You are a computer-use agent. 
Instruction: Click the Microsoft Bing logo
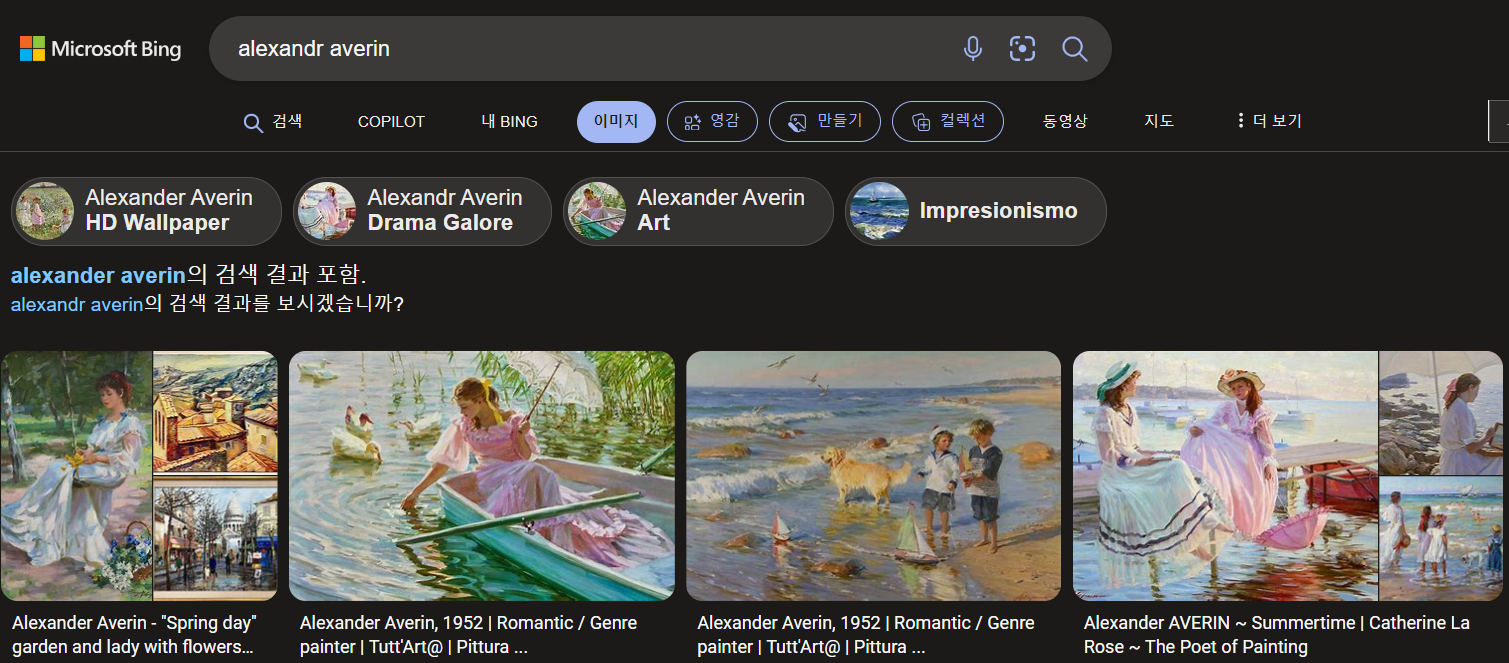click(x=100, y=48)
